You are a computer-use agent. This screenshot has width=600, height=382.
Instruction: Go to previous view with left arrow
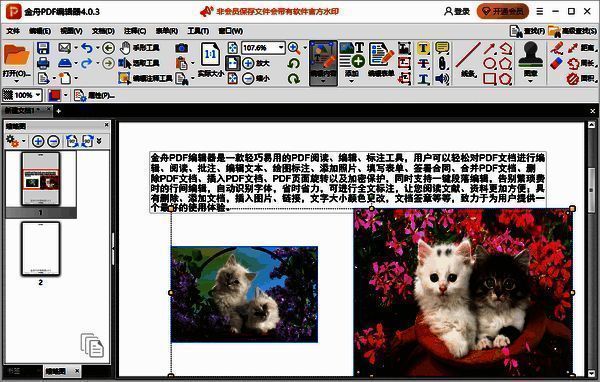pos(109,48)
